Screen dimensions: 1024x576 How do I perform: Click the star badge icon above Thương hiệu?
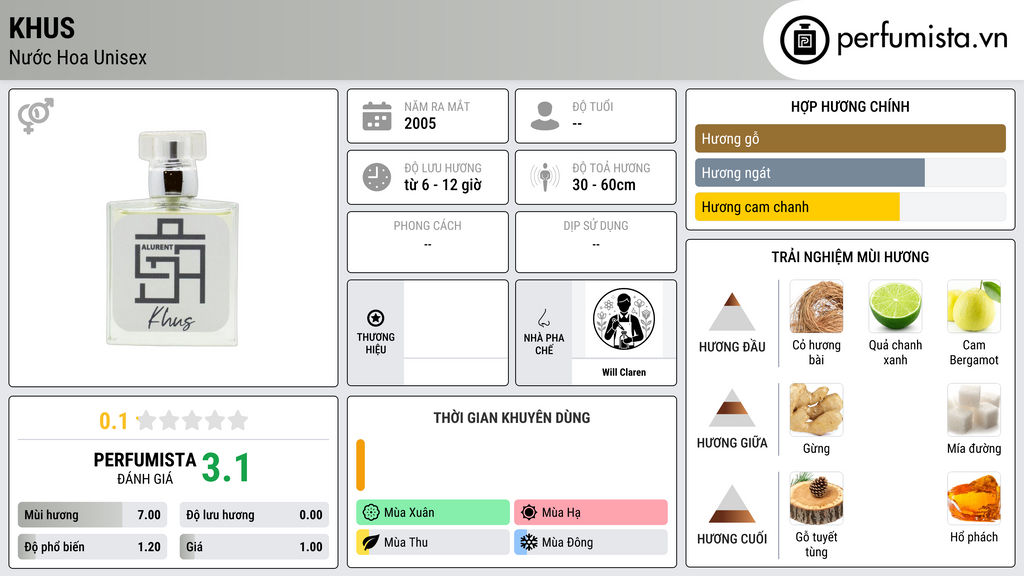coord(376,318)
